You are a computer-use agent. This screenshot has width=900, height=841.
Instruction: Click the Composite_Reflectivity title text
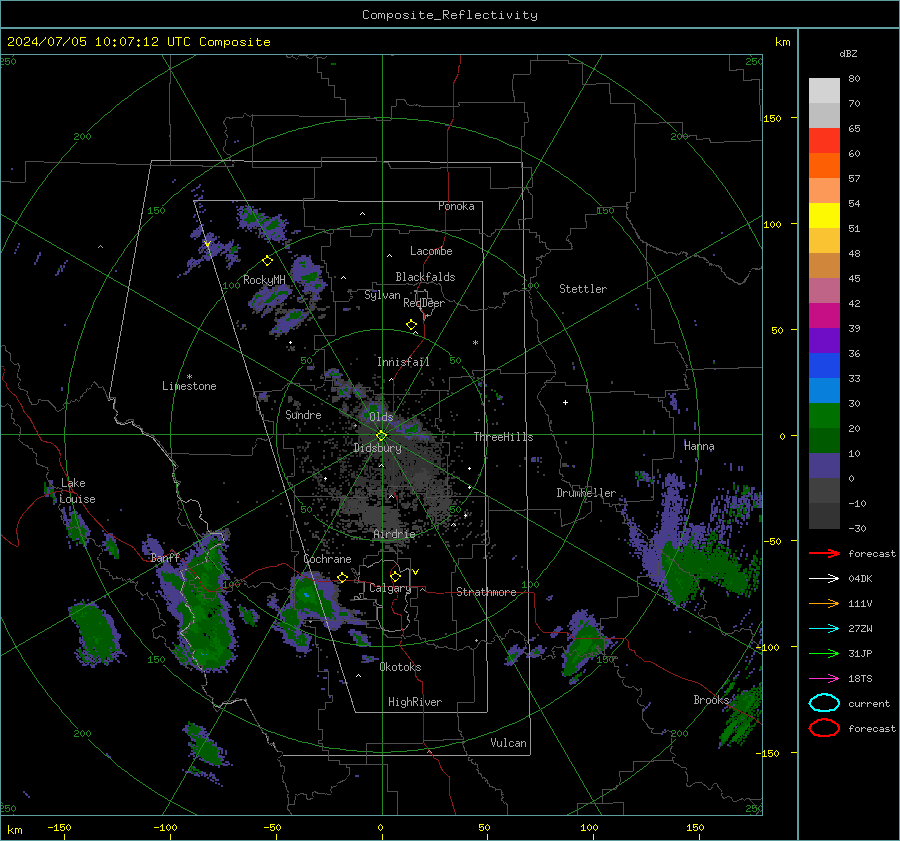point(449,15)
